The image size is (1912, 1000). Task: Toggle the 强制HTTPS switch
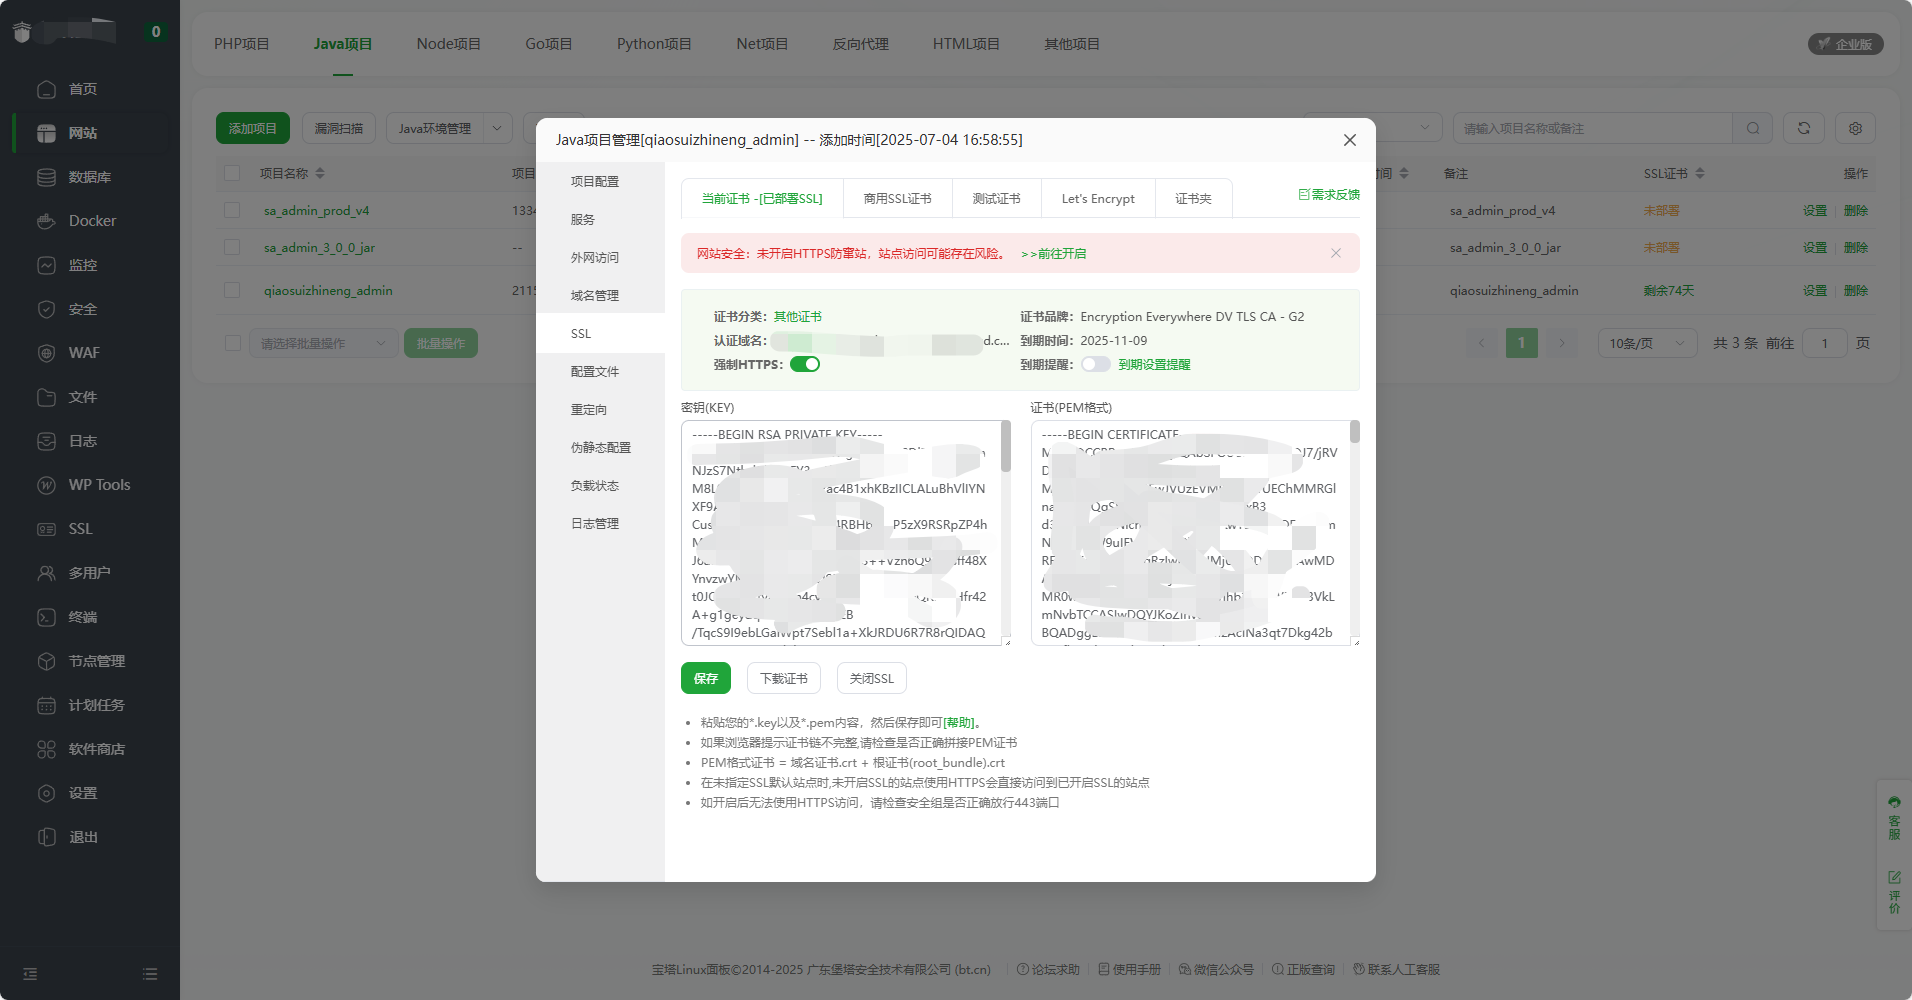(805, 364)
